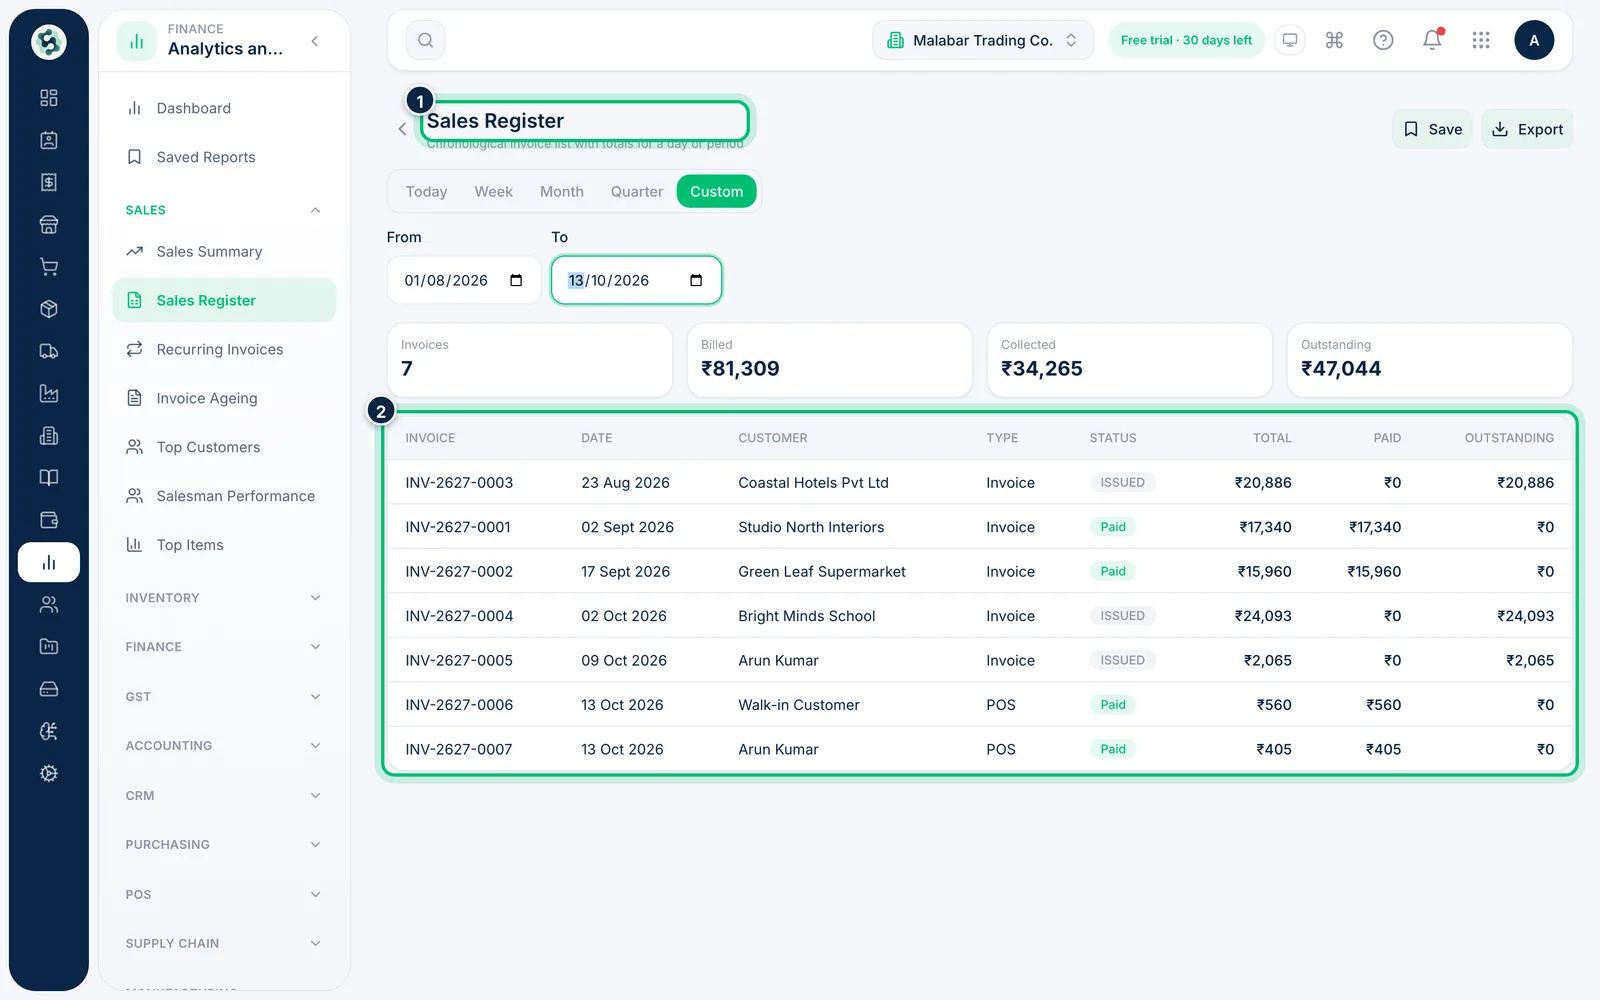
Task: Open the apps grid launcher icon
Action: click(x=1481, y=40)
